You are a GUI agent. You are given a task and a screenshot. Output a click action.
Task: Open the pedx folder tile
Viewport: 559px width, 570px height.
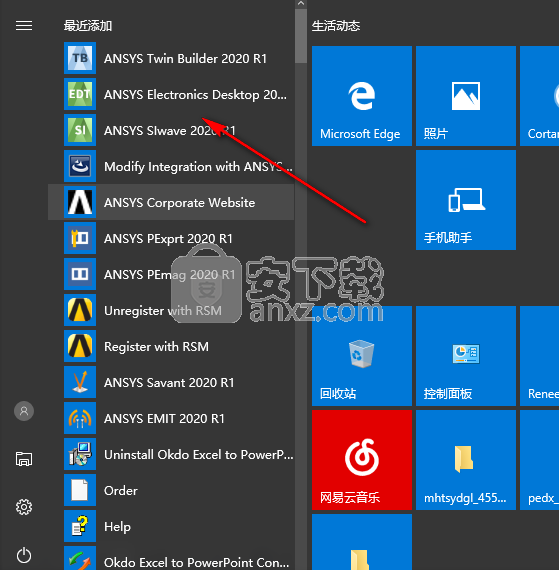pyautogui.click(x=539, y=460)
